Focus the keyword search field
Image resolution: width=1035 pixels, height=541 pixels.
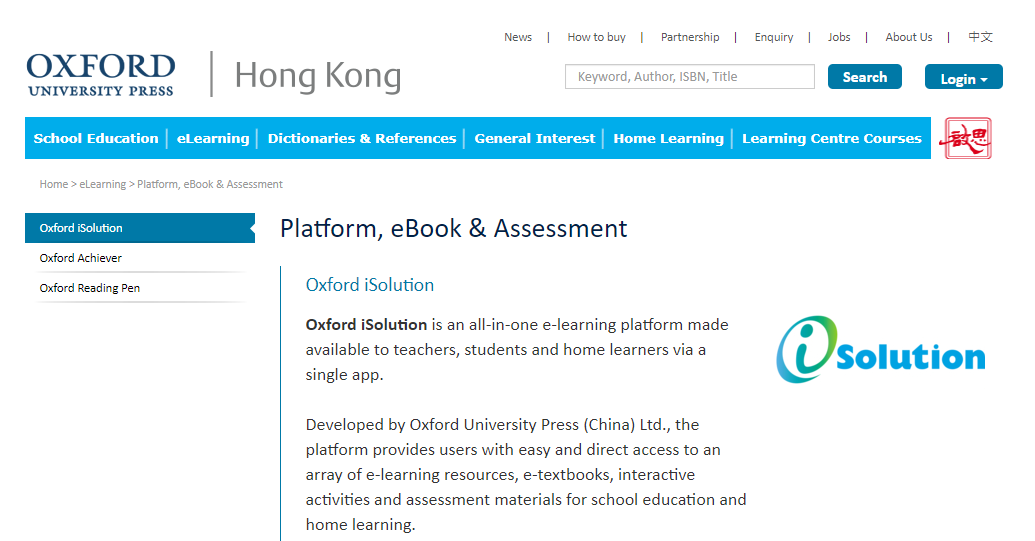pos(689,77)
